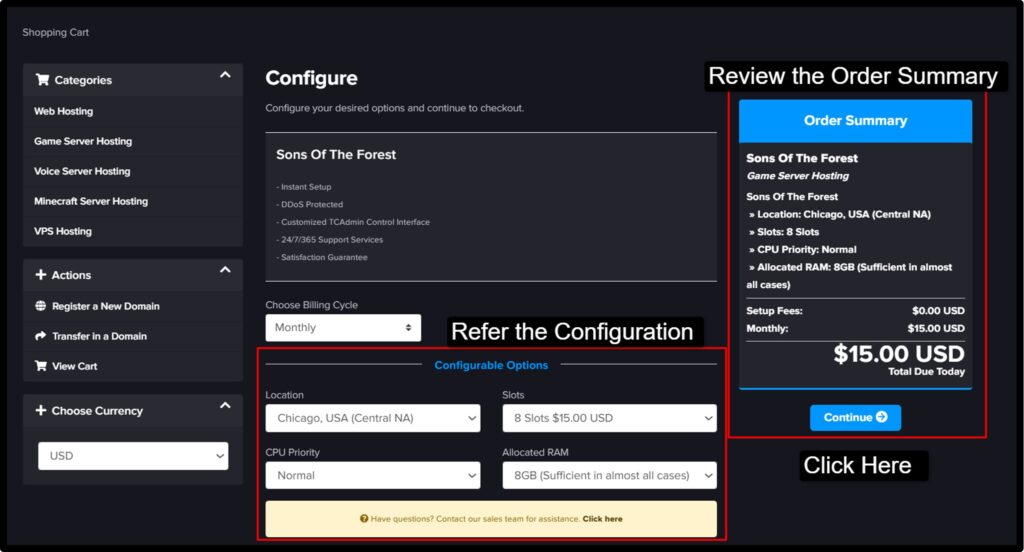Open the USD currency dropdown
This screenshot has height=552, width=1024.
pyautogui.click(x=133, y=456)
